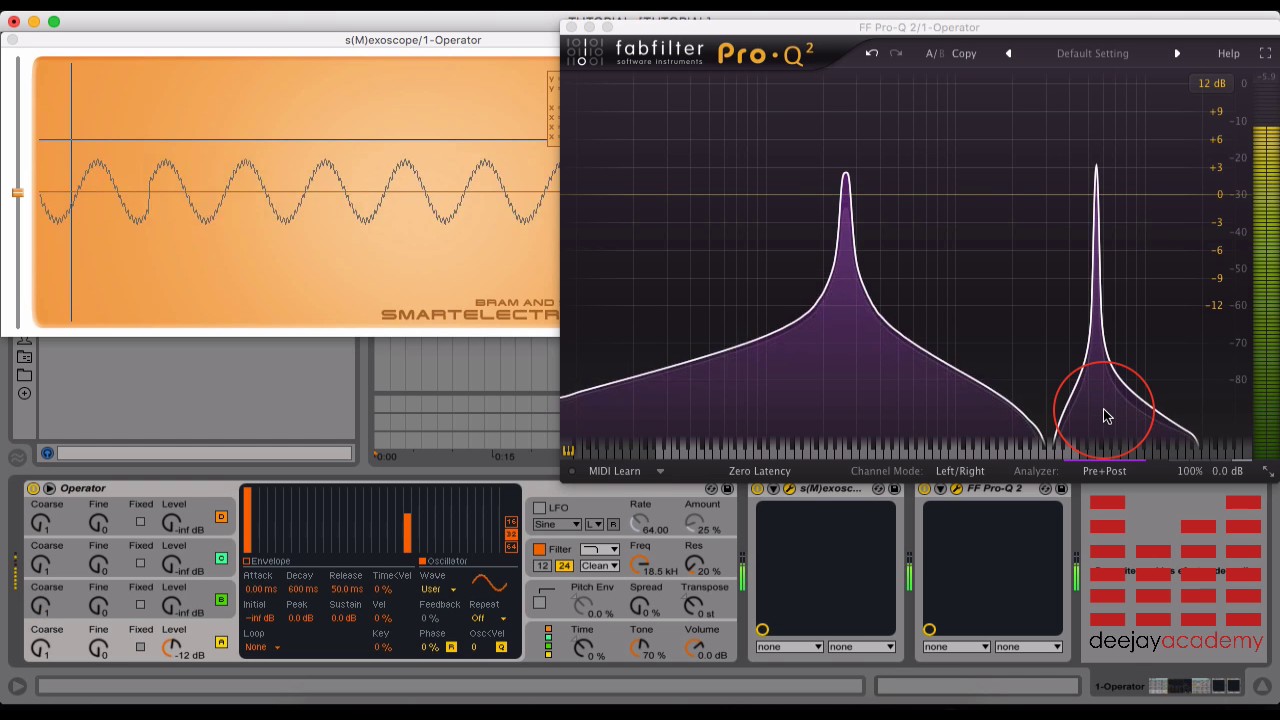The height and width of the screenshot is (720, 1280).
Task: Set harmonics count to 16
Action: 511,523
